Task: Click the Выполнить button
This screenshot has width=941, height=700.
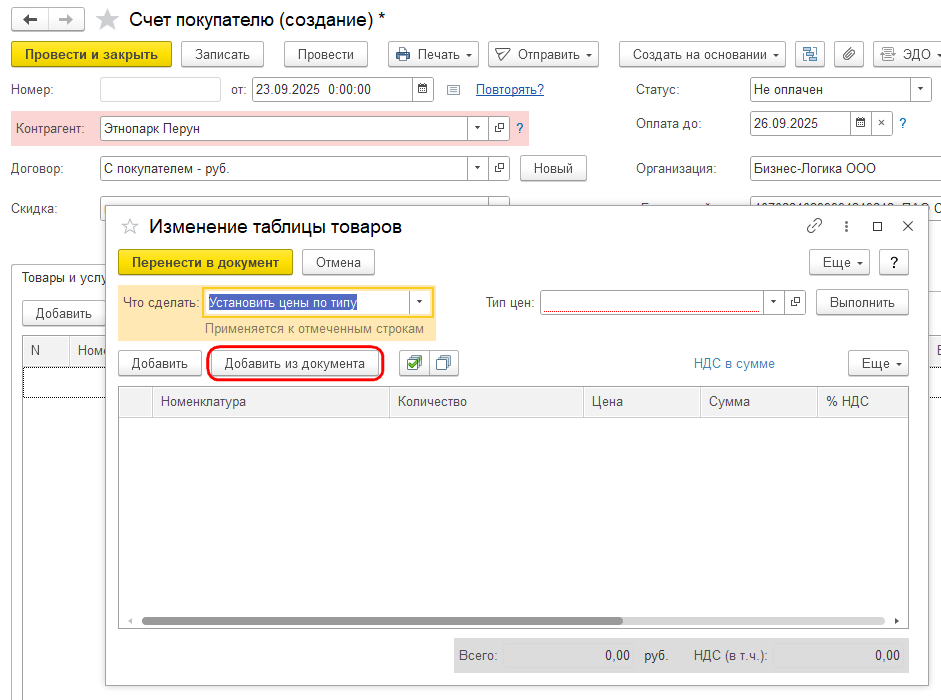Action: tap(862, 302)
